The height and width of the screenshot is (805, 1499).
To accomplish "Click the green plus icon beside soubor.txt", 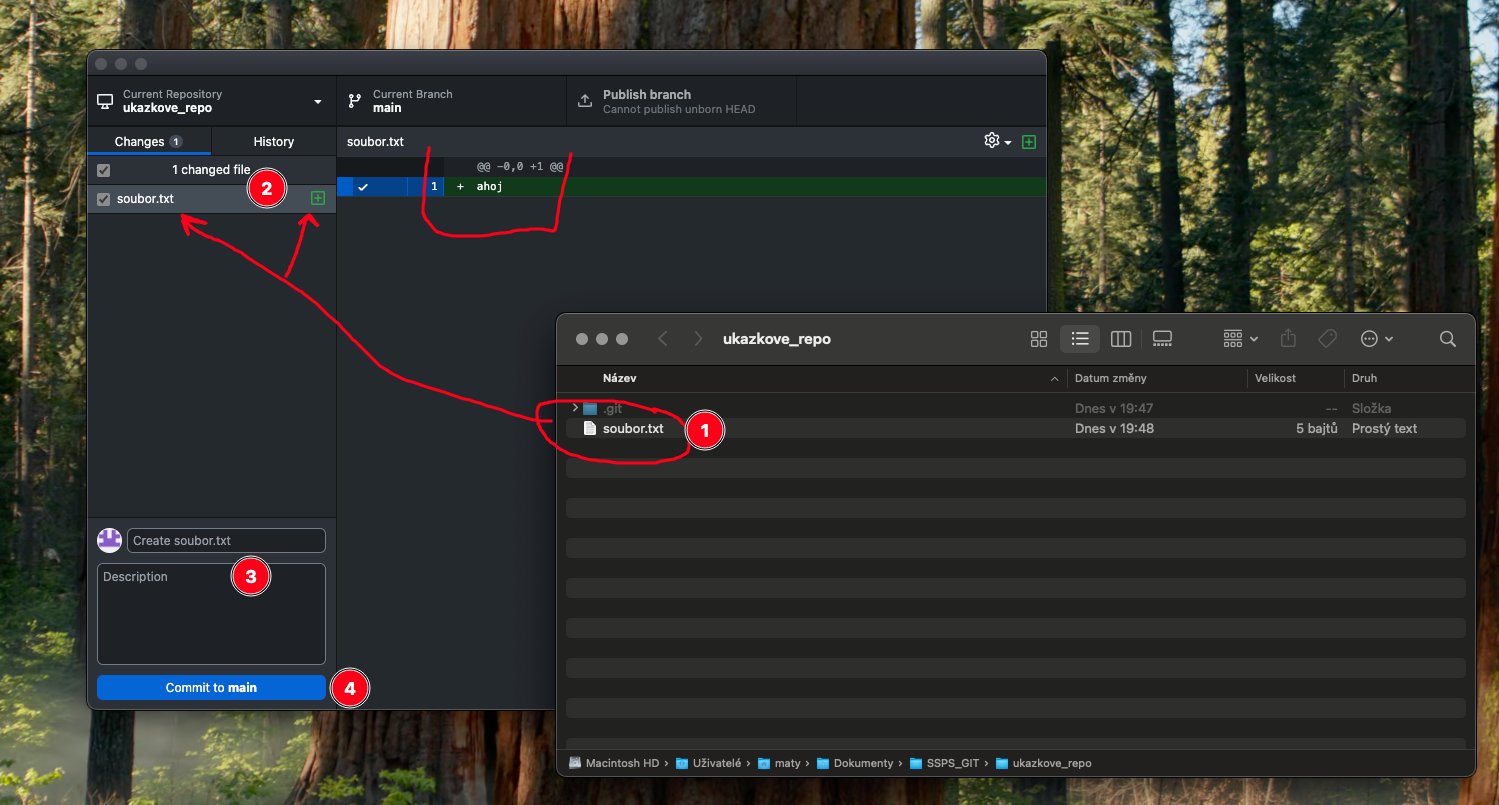I will click(317, 198).
